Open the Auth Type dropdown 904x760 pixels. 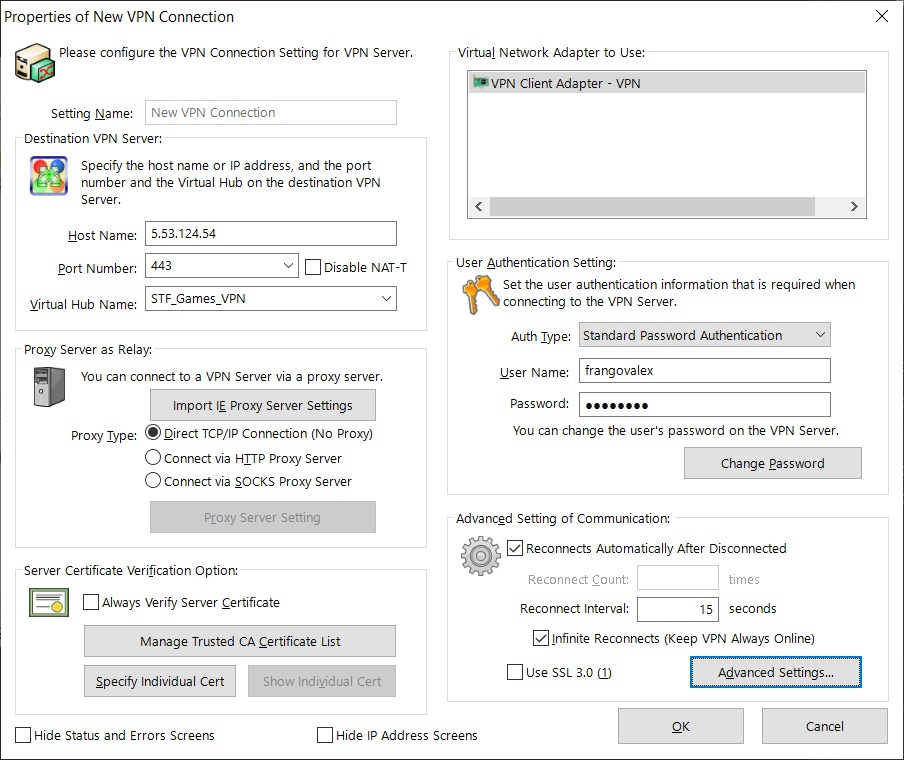click(x=820, y=335)
